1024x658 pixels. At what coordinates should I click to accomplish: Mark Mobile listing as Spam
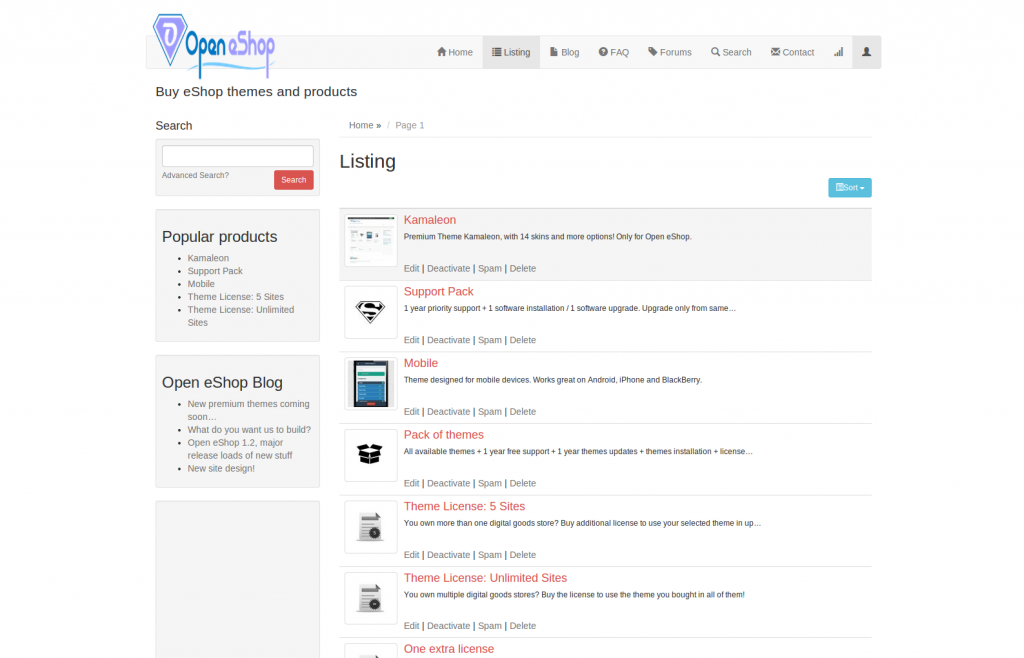tap(490, 412)
